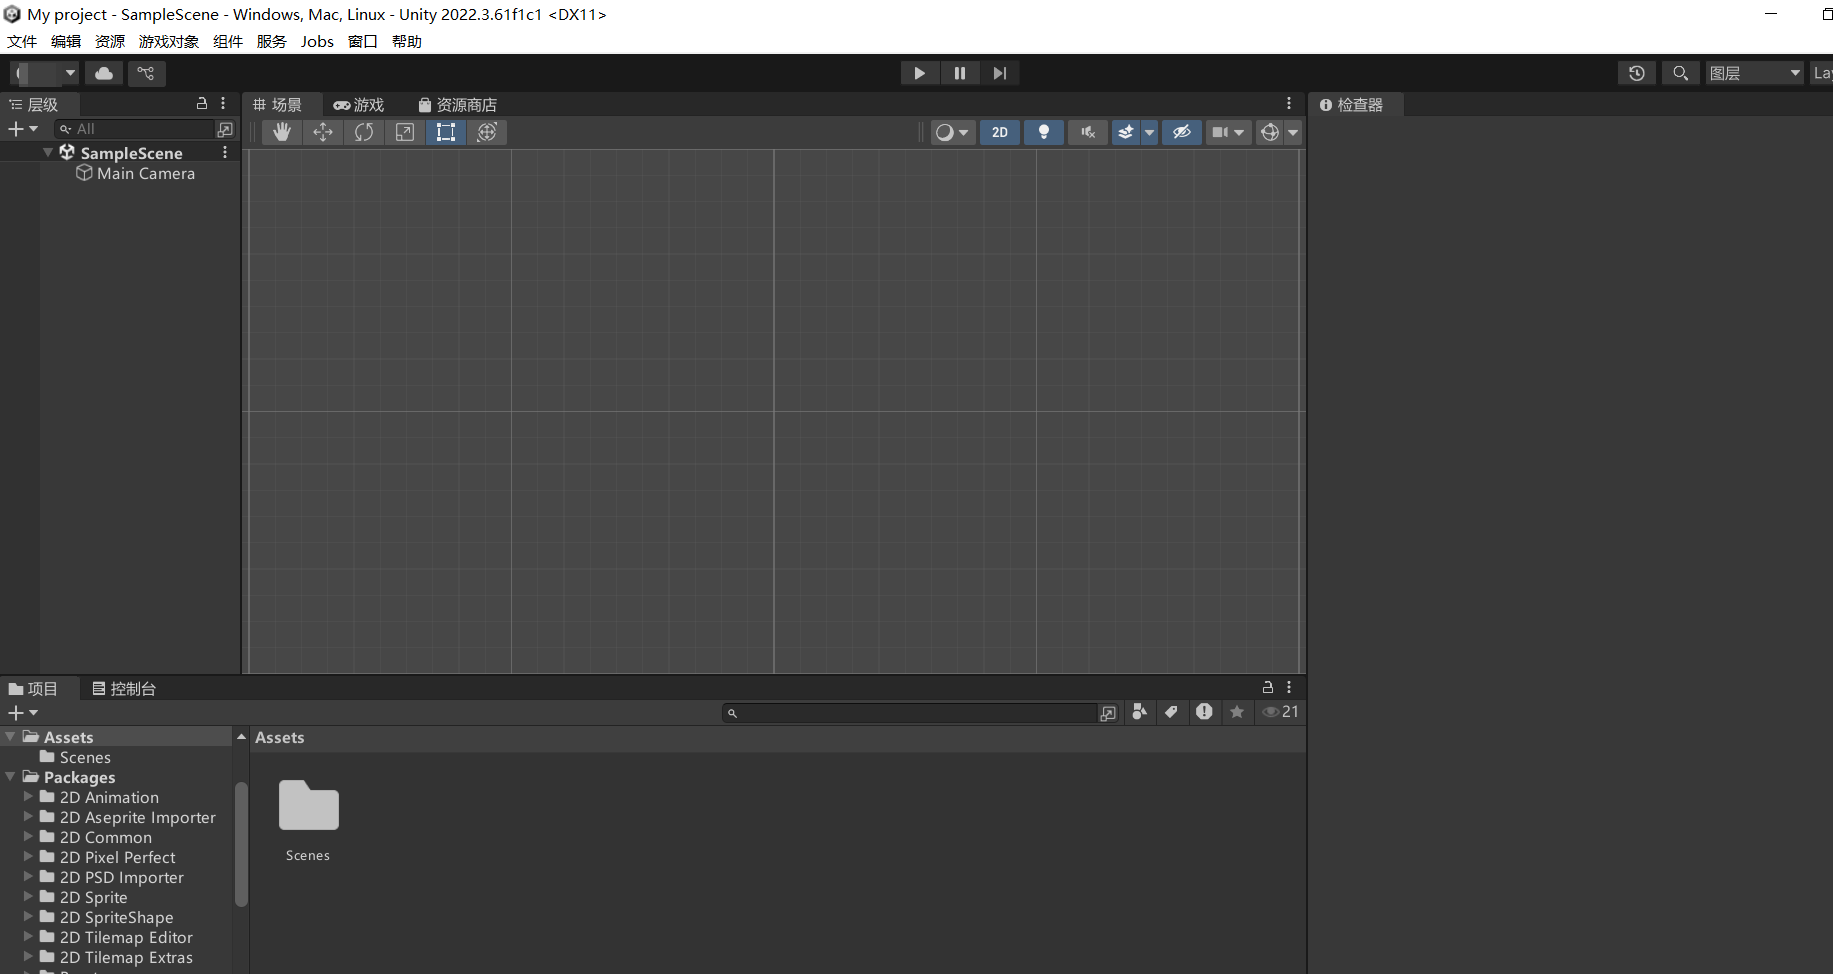Select 2D Pixel Perfect package

[116, 857]
